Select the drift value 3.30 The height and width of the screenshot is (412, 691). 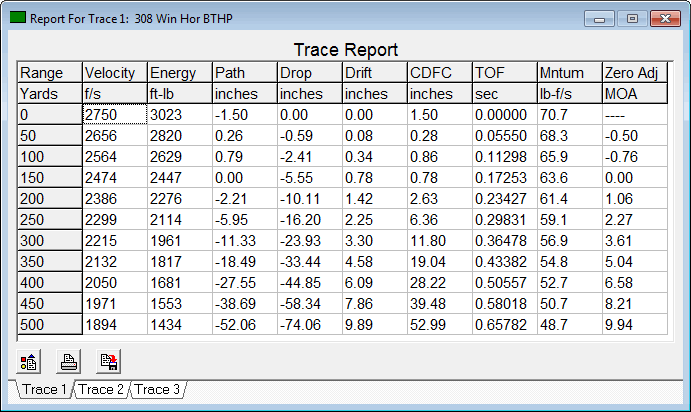[x=375, y=241]
